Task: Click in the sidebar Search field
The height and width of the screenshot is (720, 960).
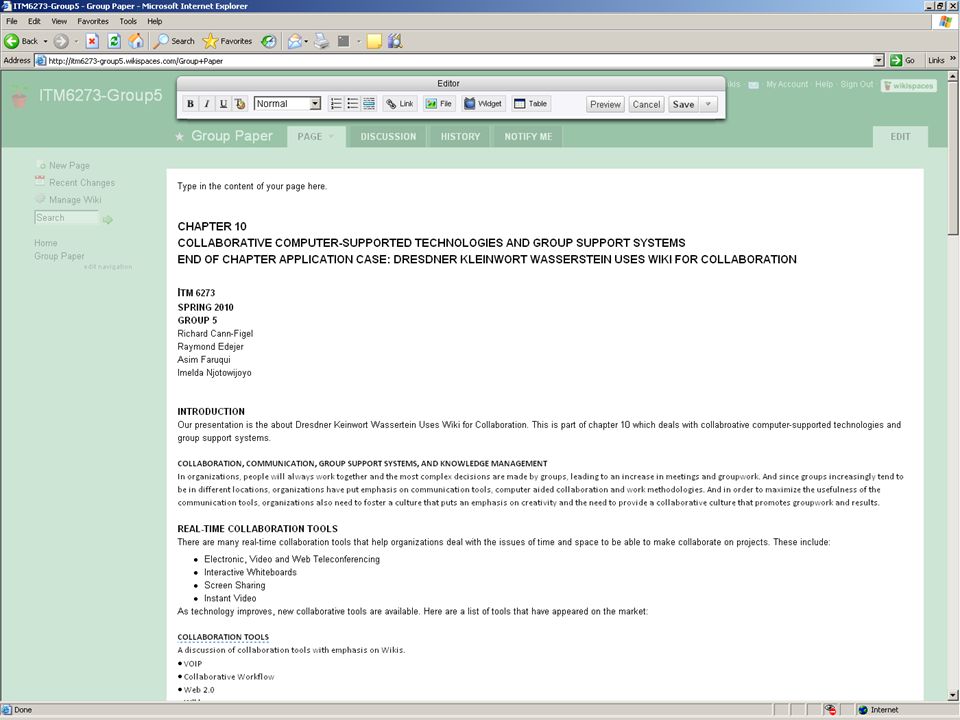Action: [x=66, y=218]
